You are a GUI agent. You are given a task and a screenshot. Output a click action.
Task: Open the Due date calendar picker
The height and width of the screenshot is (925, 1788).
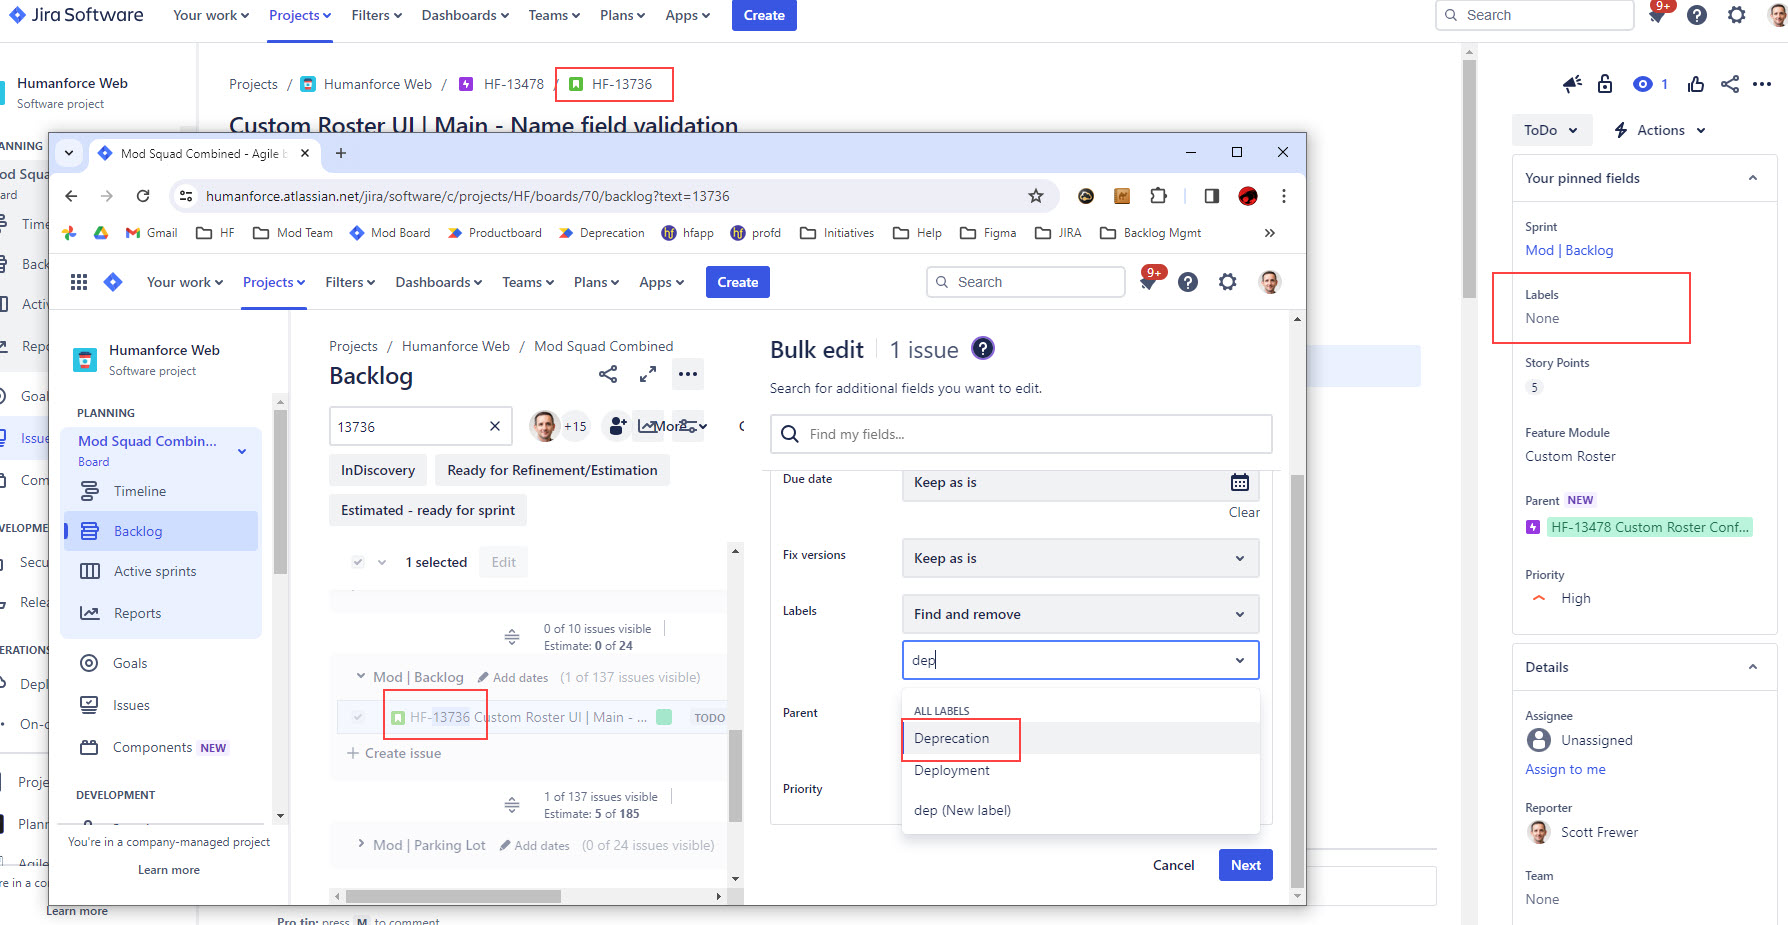(1240, 482)
